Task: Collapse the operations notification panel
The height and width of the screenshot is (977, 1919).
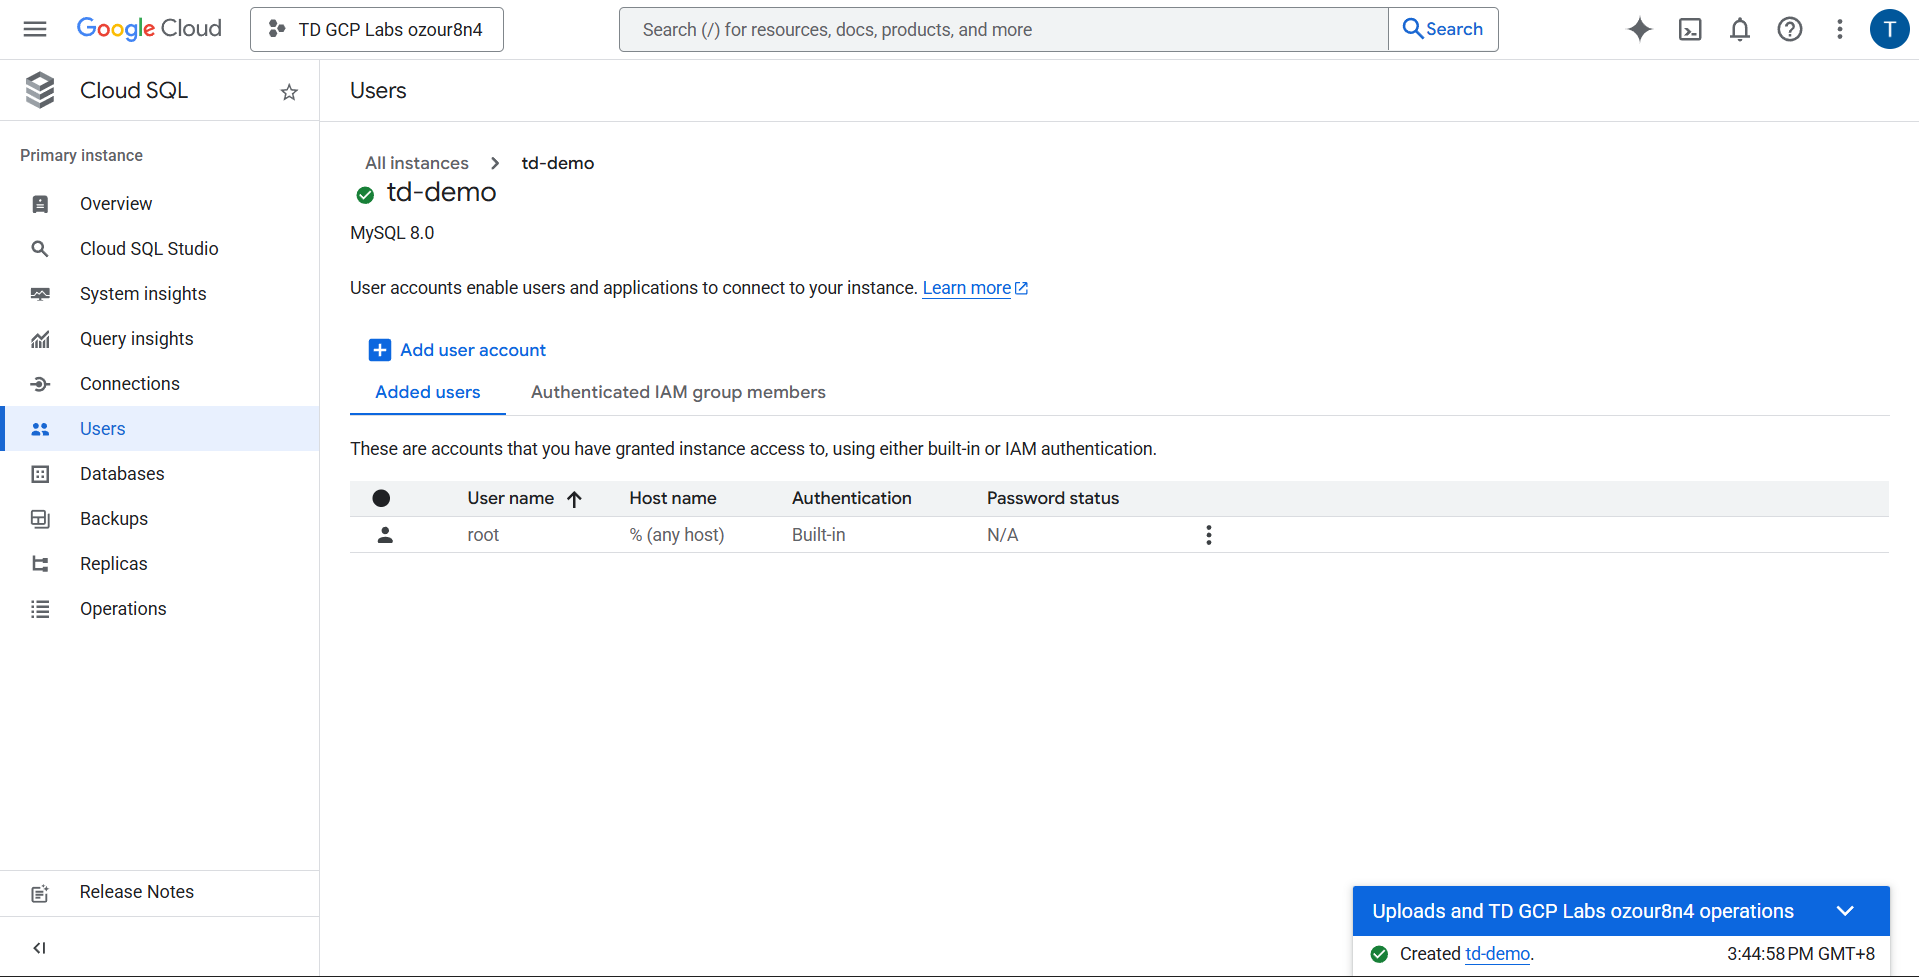Action: pos(1845,911)
